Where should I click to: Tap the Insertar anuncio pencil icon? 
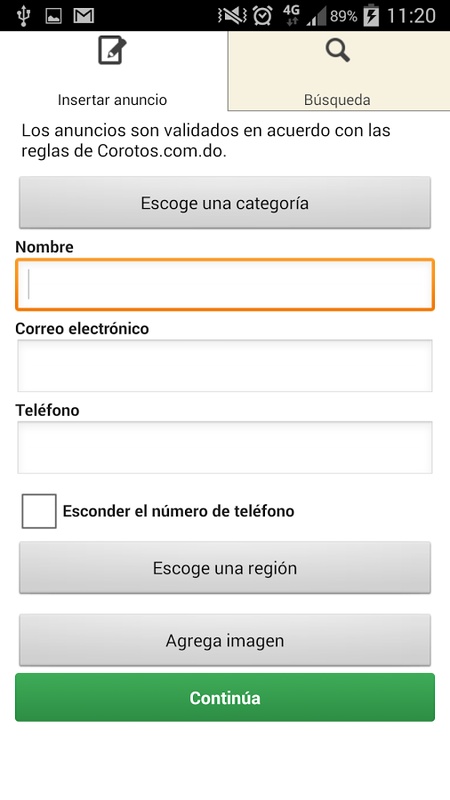click(x=112, y=50)
